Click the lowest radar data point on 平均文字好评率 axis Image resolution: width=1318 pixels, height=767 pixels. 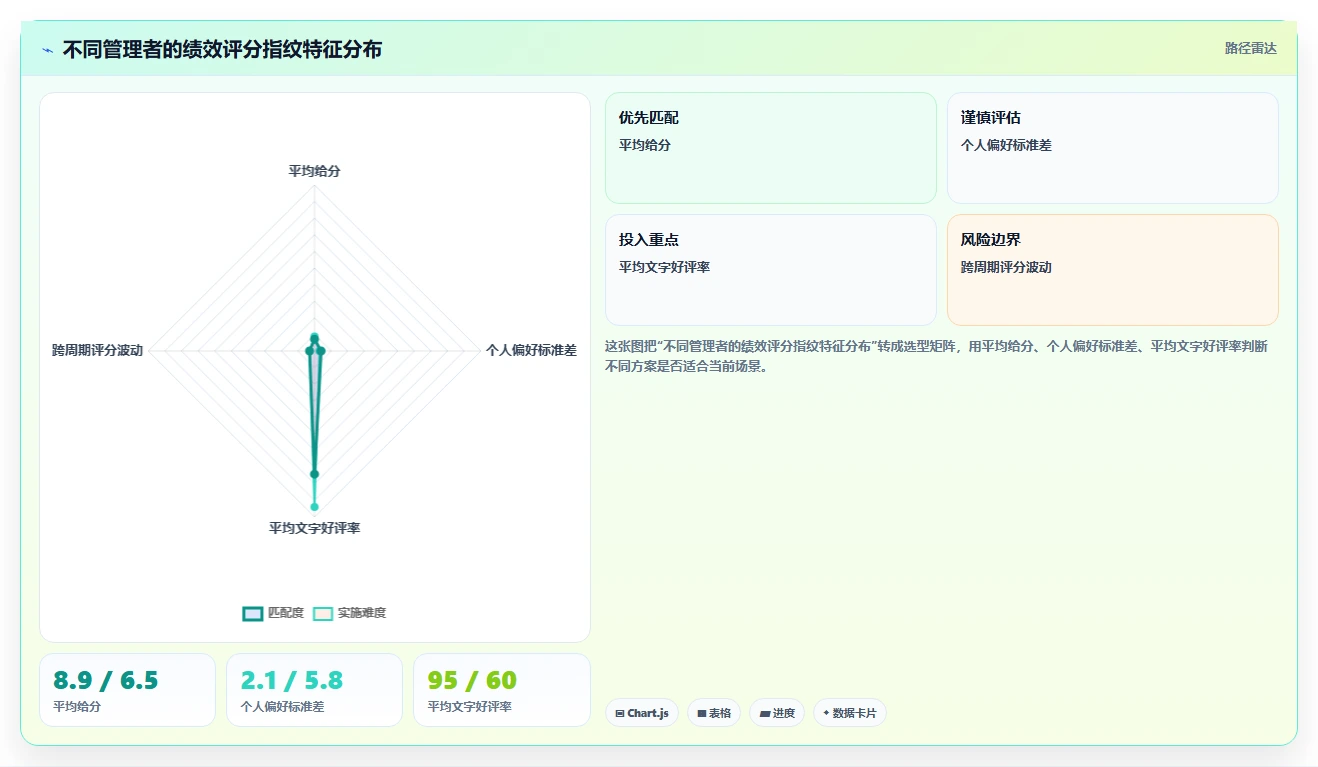[x=314, y=506]
